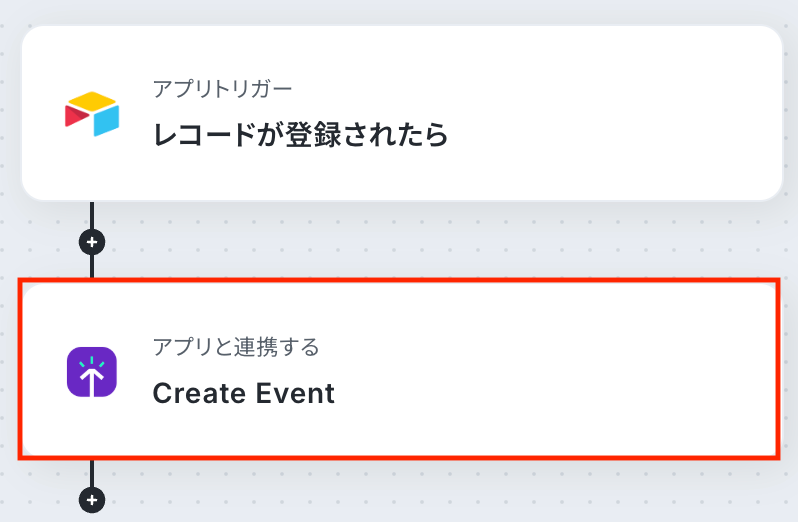Click the connector line below Create Event card
Image resolution: width=798 pixels, height=522 pixels.
point(92,474)
